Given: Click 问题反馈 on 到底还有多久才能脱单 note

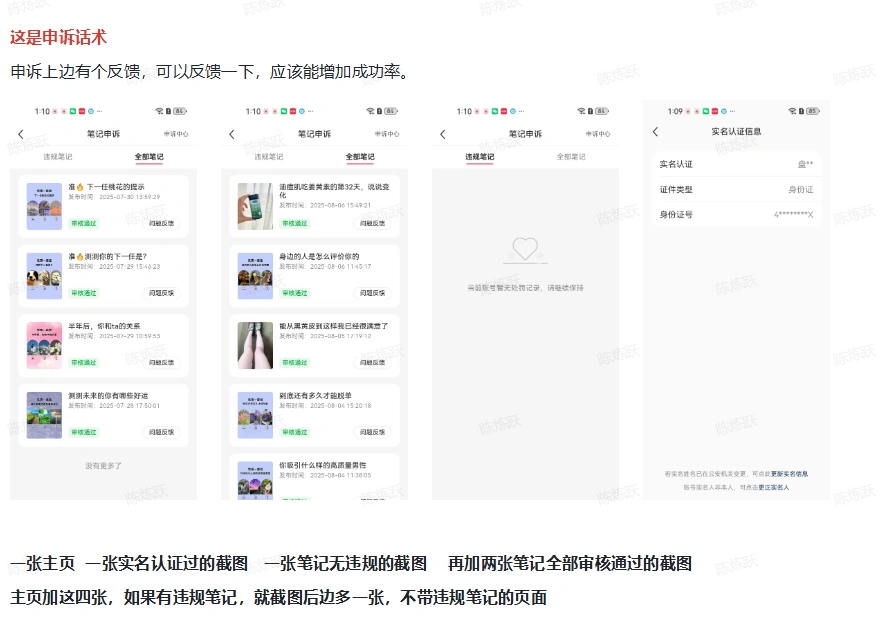Looking at the screenshot, I should tap(372, 432).
